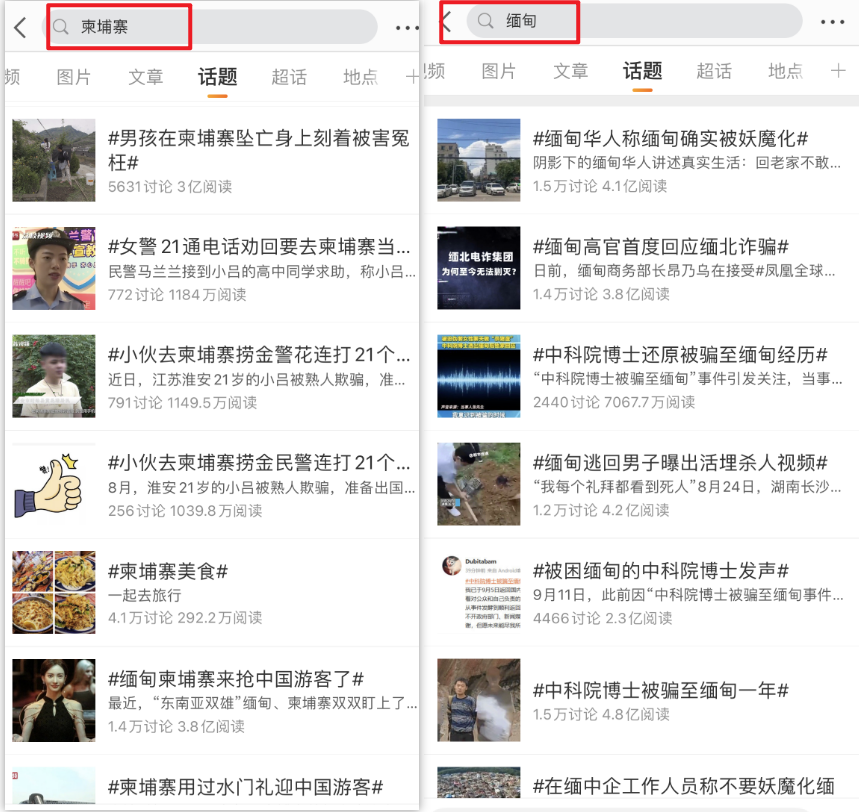Tap description 民警马兰兰接到小吕的高中同学求助
This screenshot has height=812, width=859.
[262, 272]
